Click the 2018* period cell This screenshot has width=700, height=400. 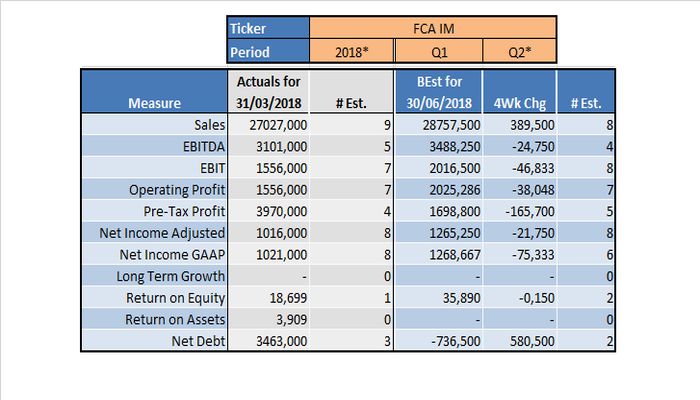[x=352, y=51]
